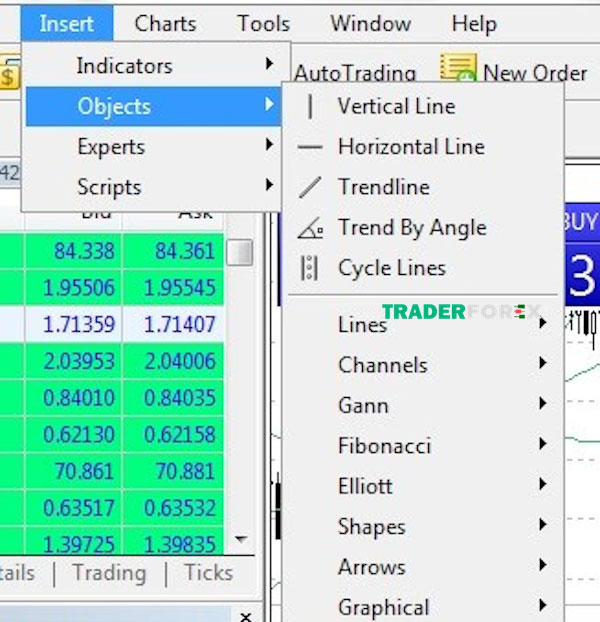600x622 pixels.
Task: Expand the Lines submenu arrow
Action: [543, 323]
